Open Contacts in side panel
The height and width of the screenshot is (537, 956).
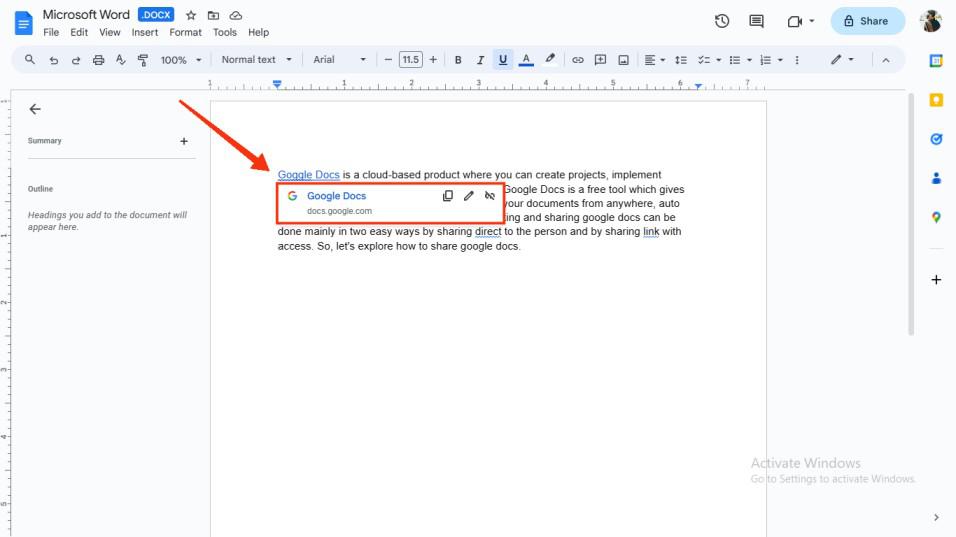tap(936, 178)
